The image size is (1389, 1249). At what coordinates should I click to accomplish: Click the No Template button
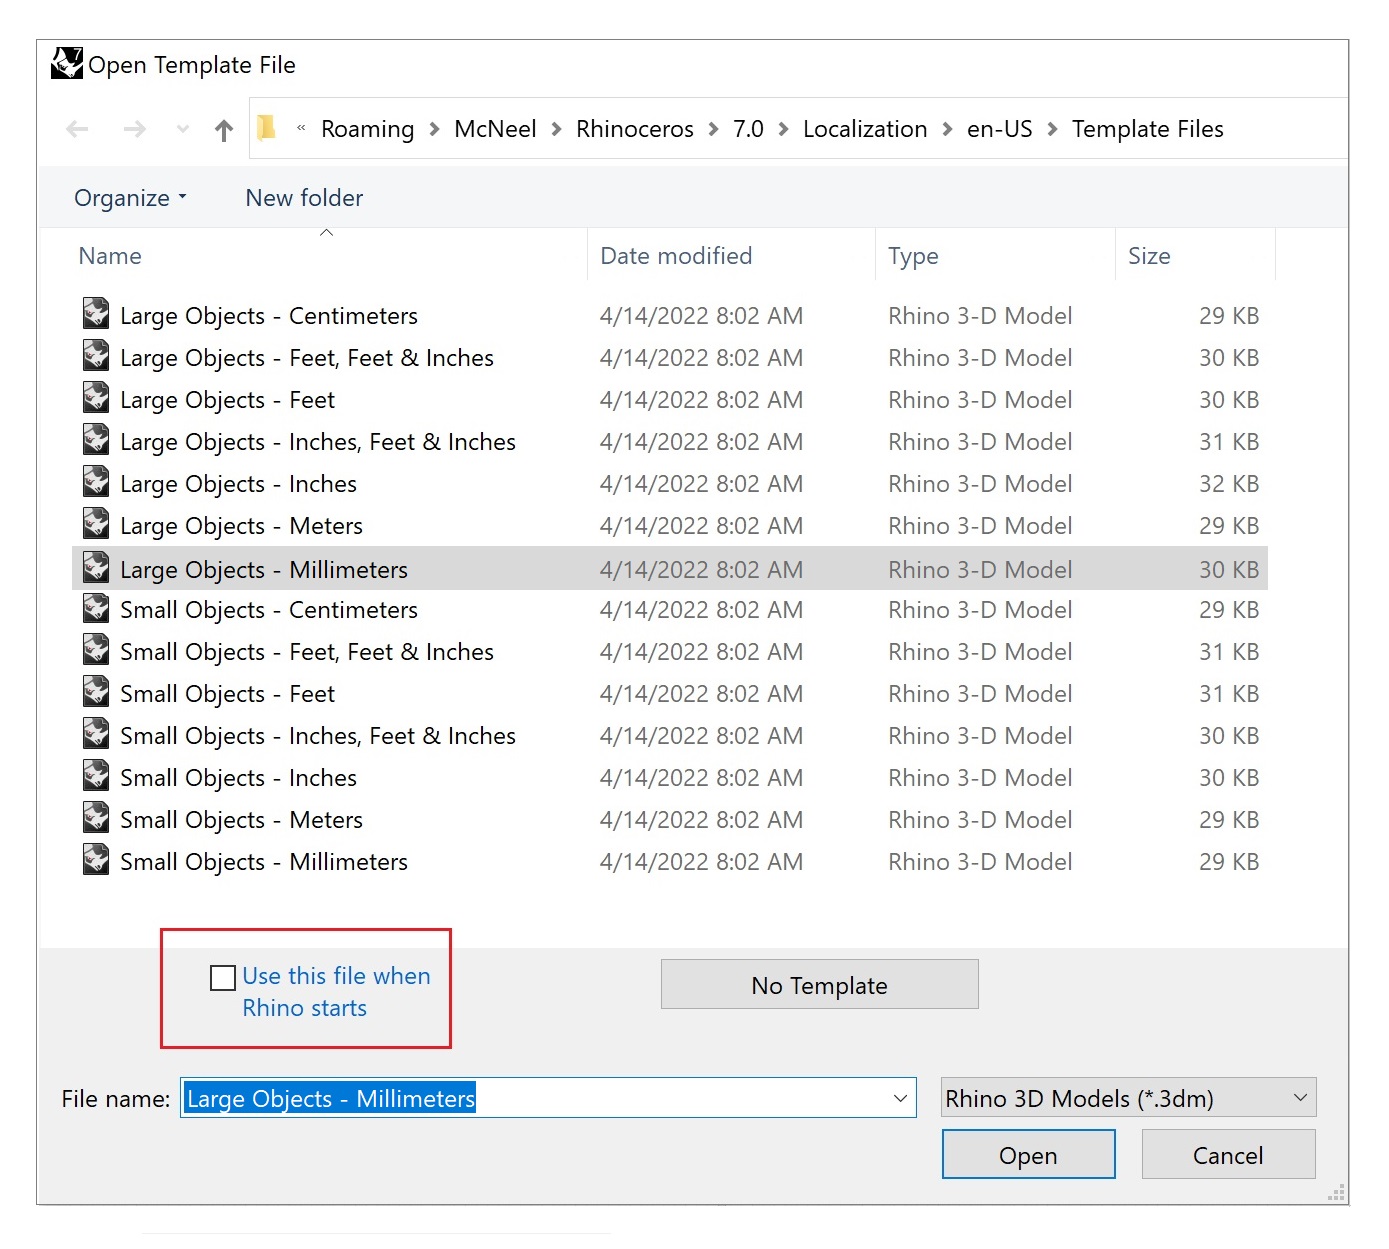point(819,985)
